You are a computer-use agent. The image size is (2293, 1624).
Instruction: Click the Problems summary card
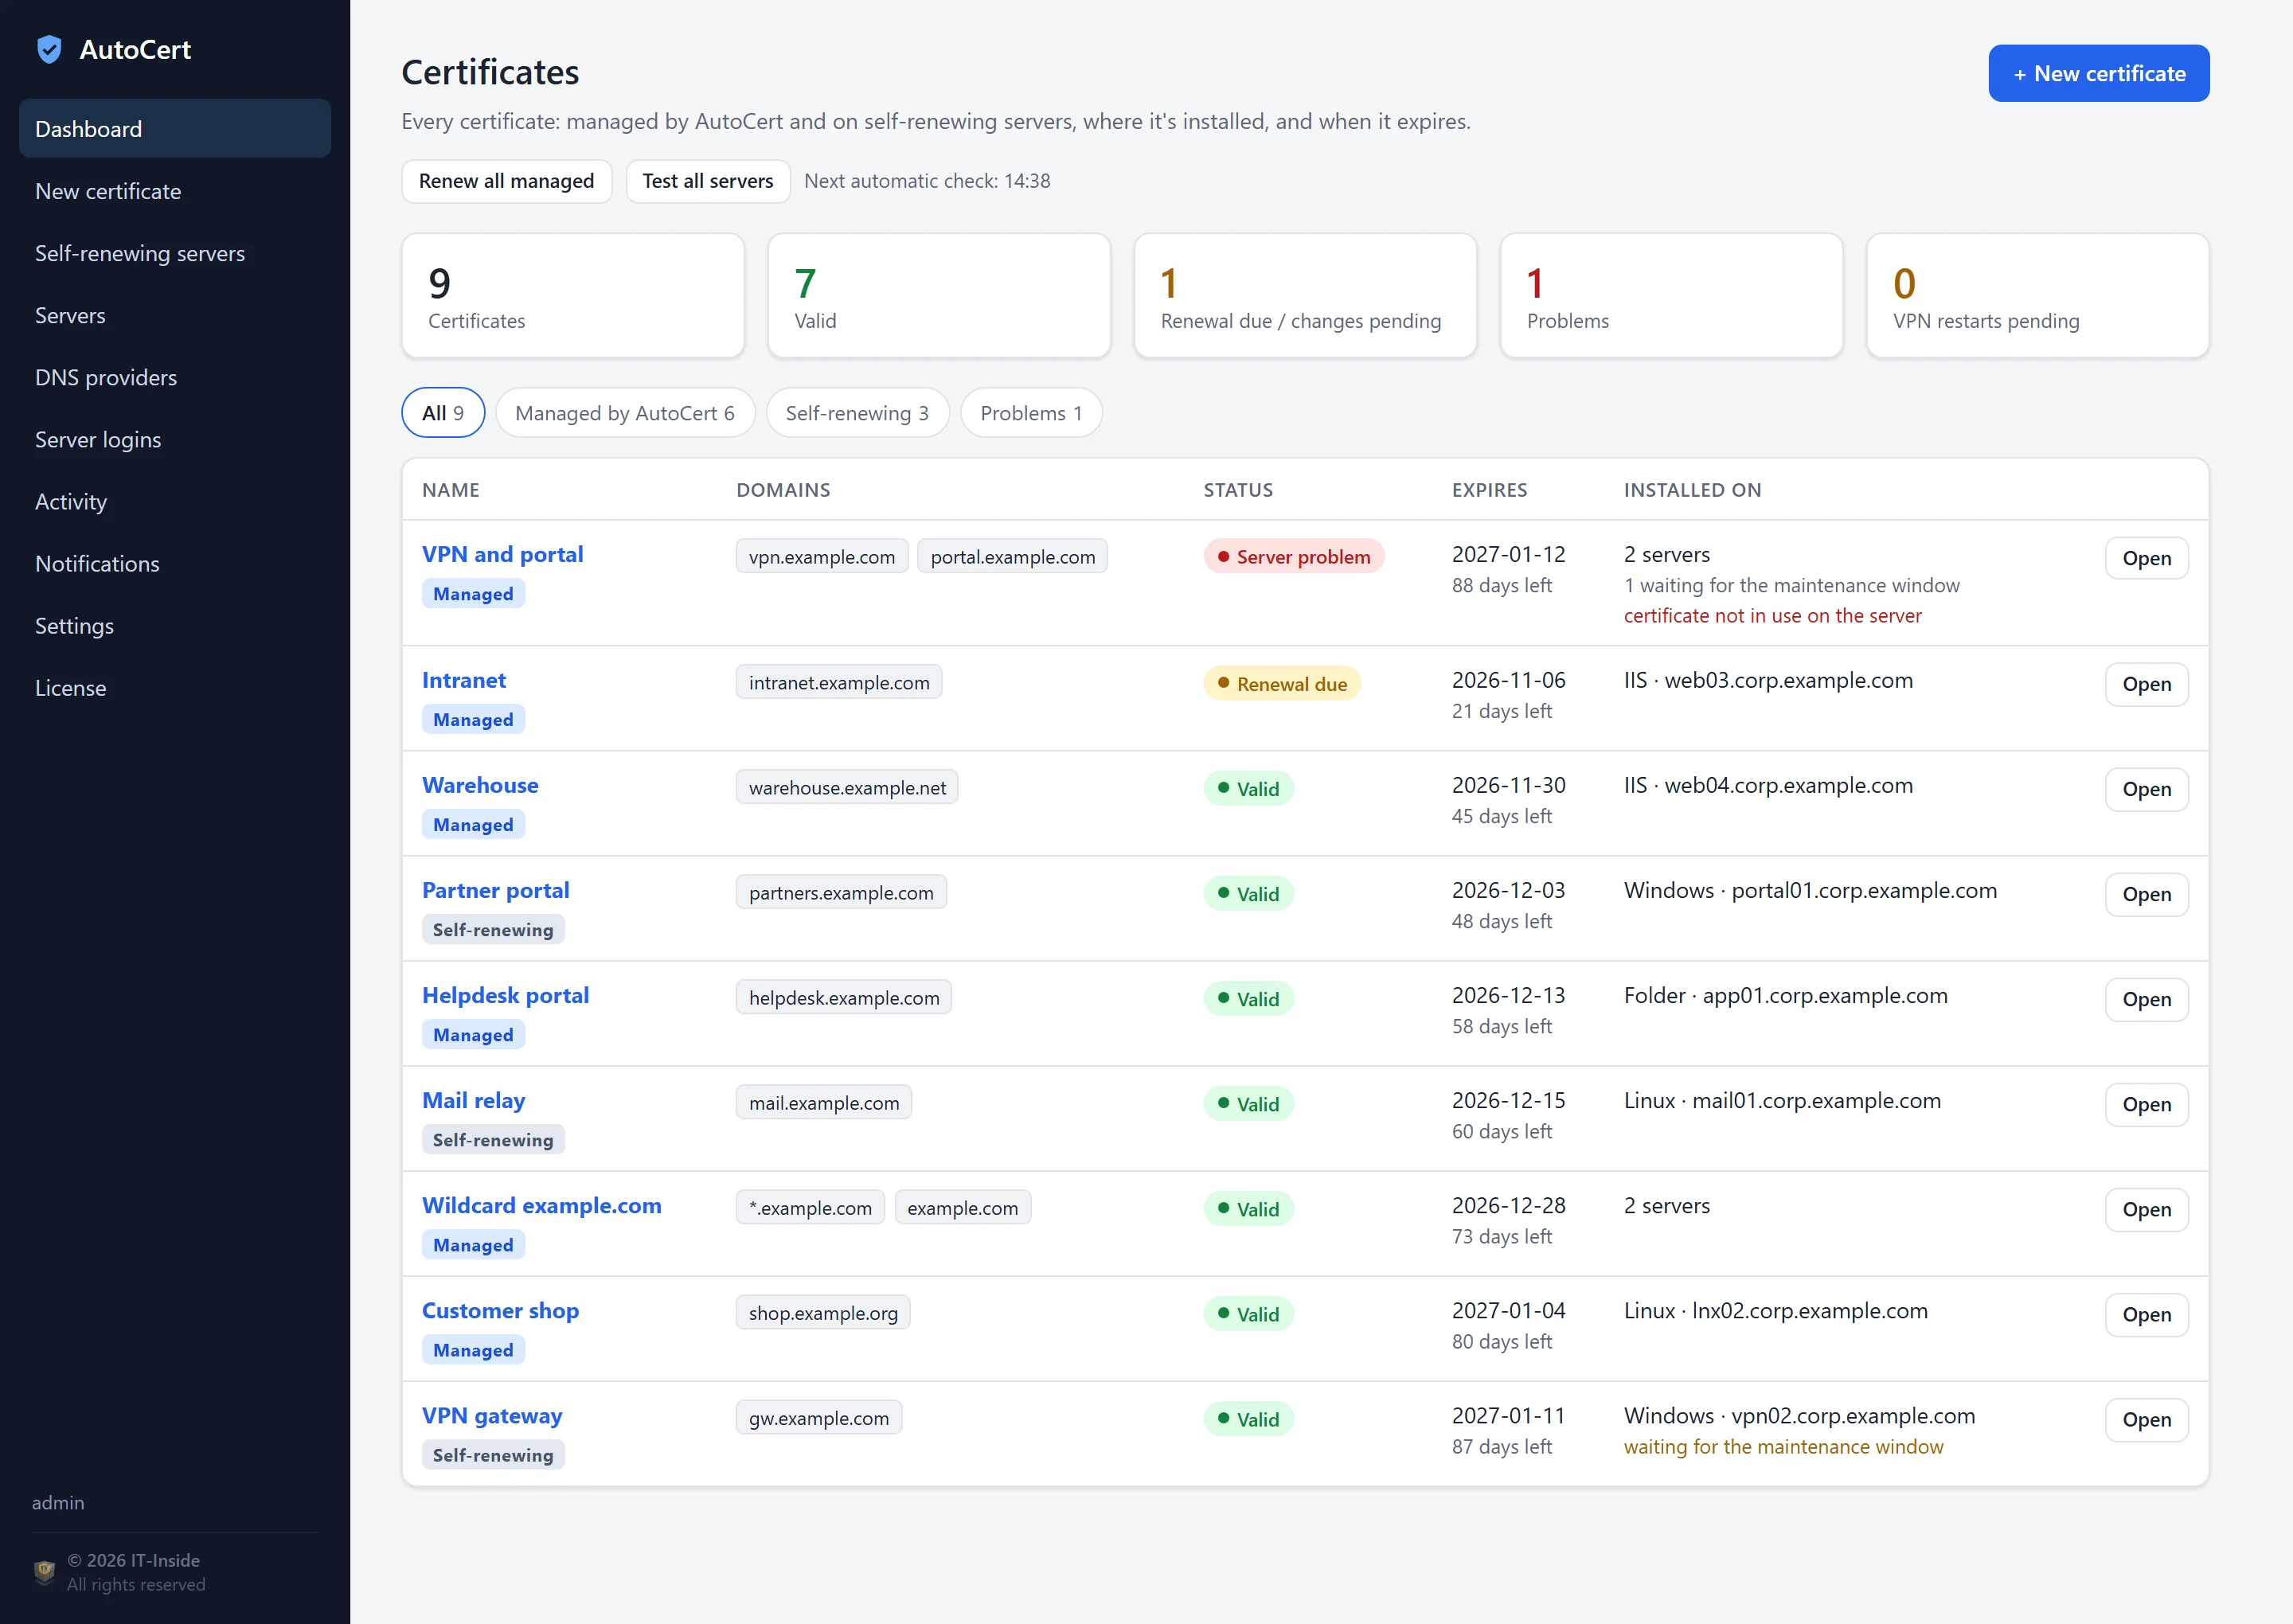pyautogui.click(x=1671, y=295)
